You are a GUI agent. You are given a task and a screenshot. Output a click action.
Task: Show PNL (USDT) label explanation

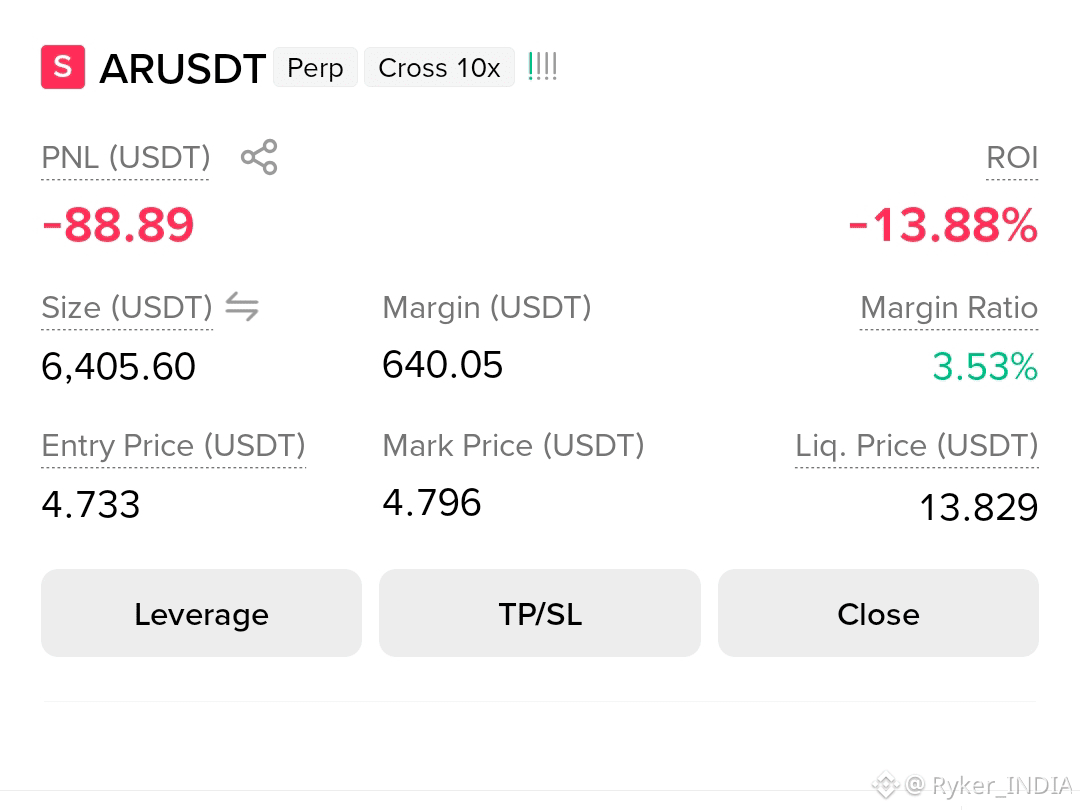coord(125,158)
